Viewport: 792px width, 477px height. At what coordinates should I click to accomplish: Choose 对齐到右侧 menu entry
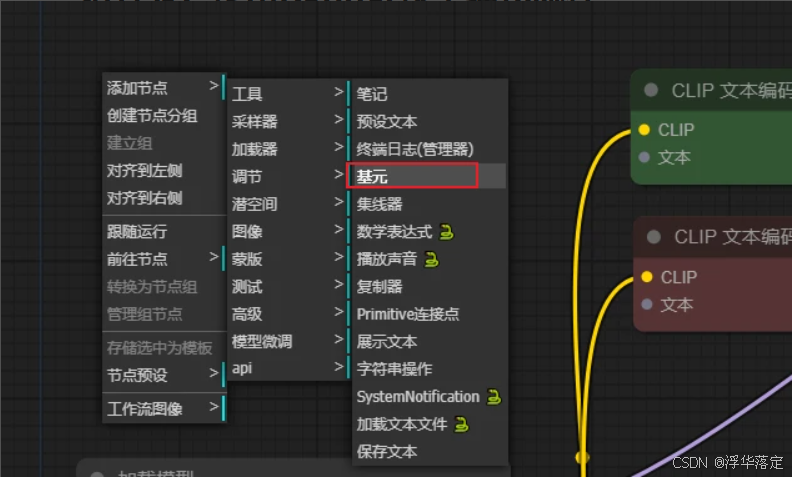tap(164, 198)
